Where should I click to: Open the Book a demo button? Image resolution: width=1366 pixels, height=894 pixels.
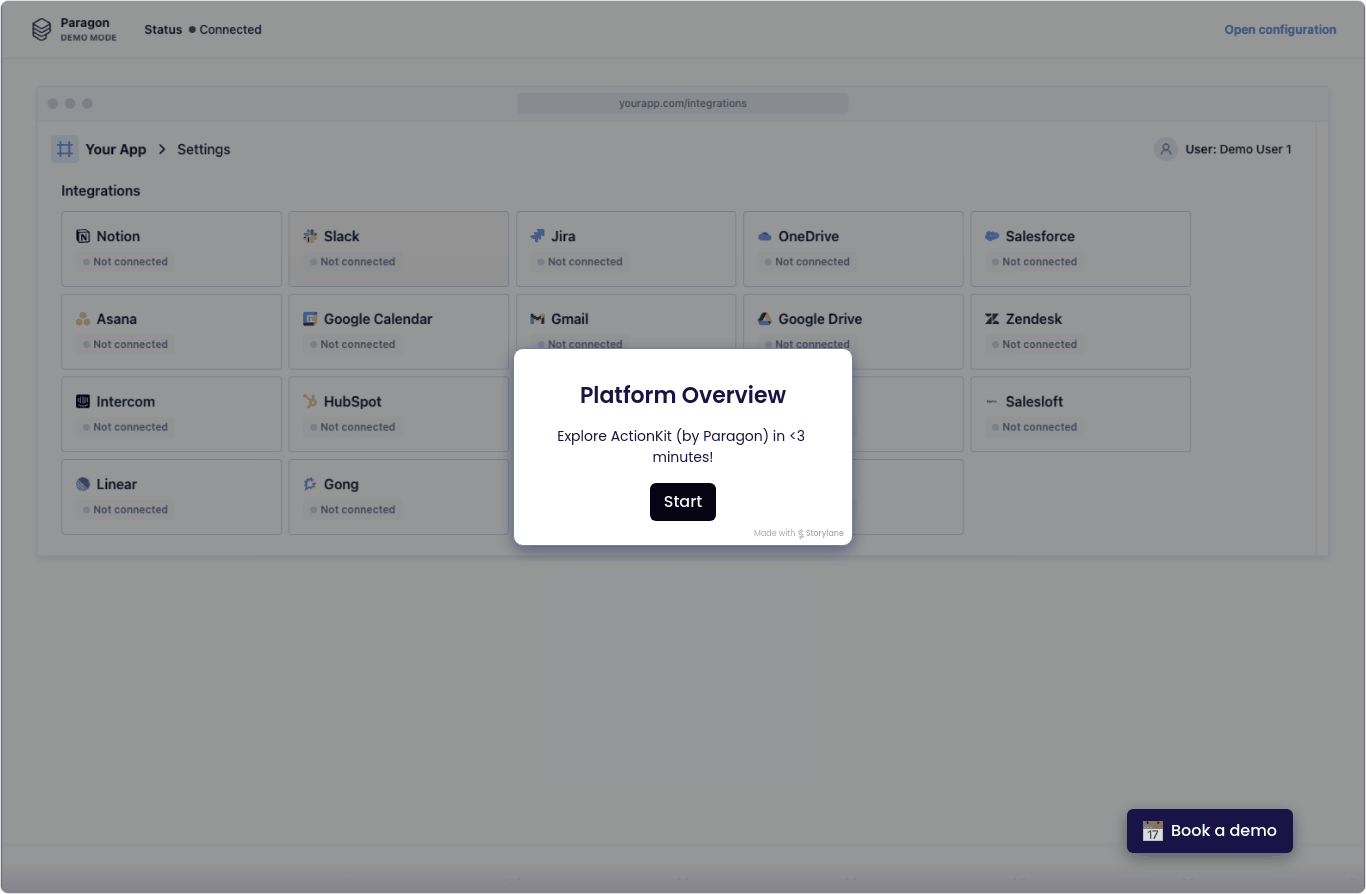[x=1210, y=831]
